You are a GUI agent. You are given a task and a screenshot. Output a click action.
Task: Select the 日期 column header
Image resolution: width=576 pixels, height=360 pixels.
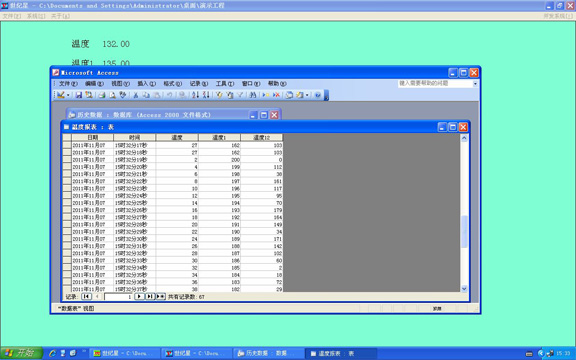(x=93, y=137)
